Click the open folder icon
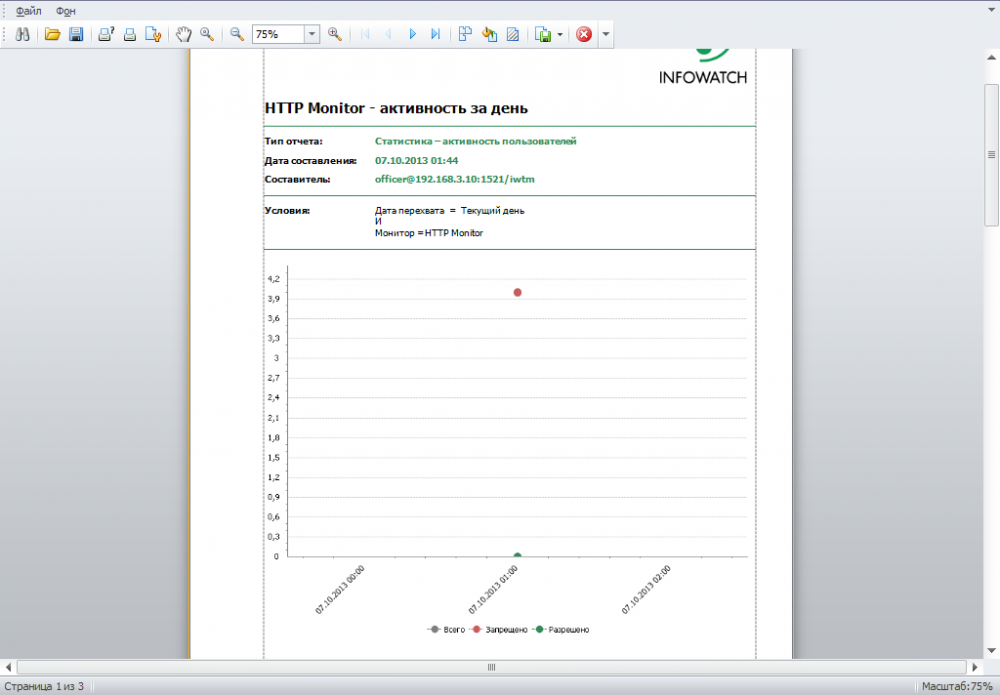Viewport: 1000px width, 695px height. coord(52,34)
